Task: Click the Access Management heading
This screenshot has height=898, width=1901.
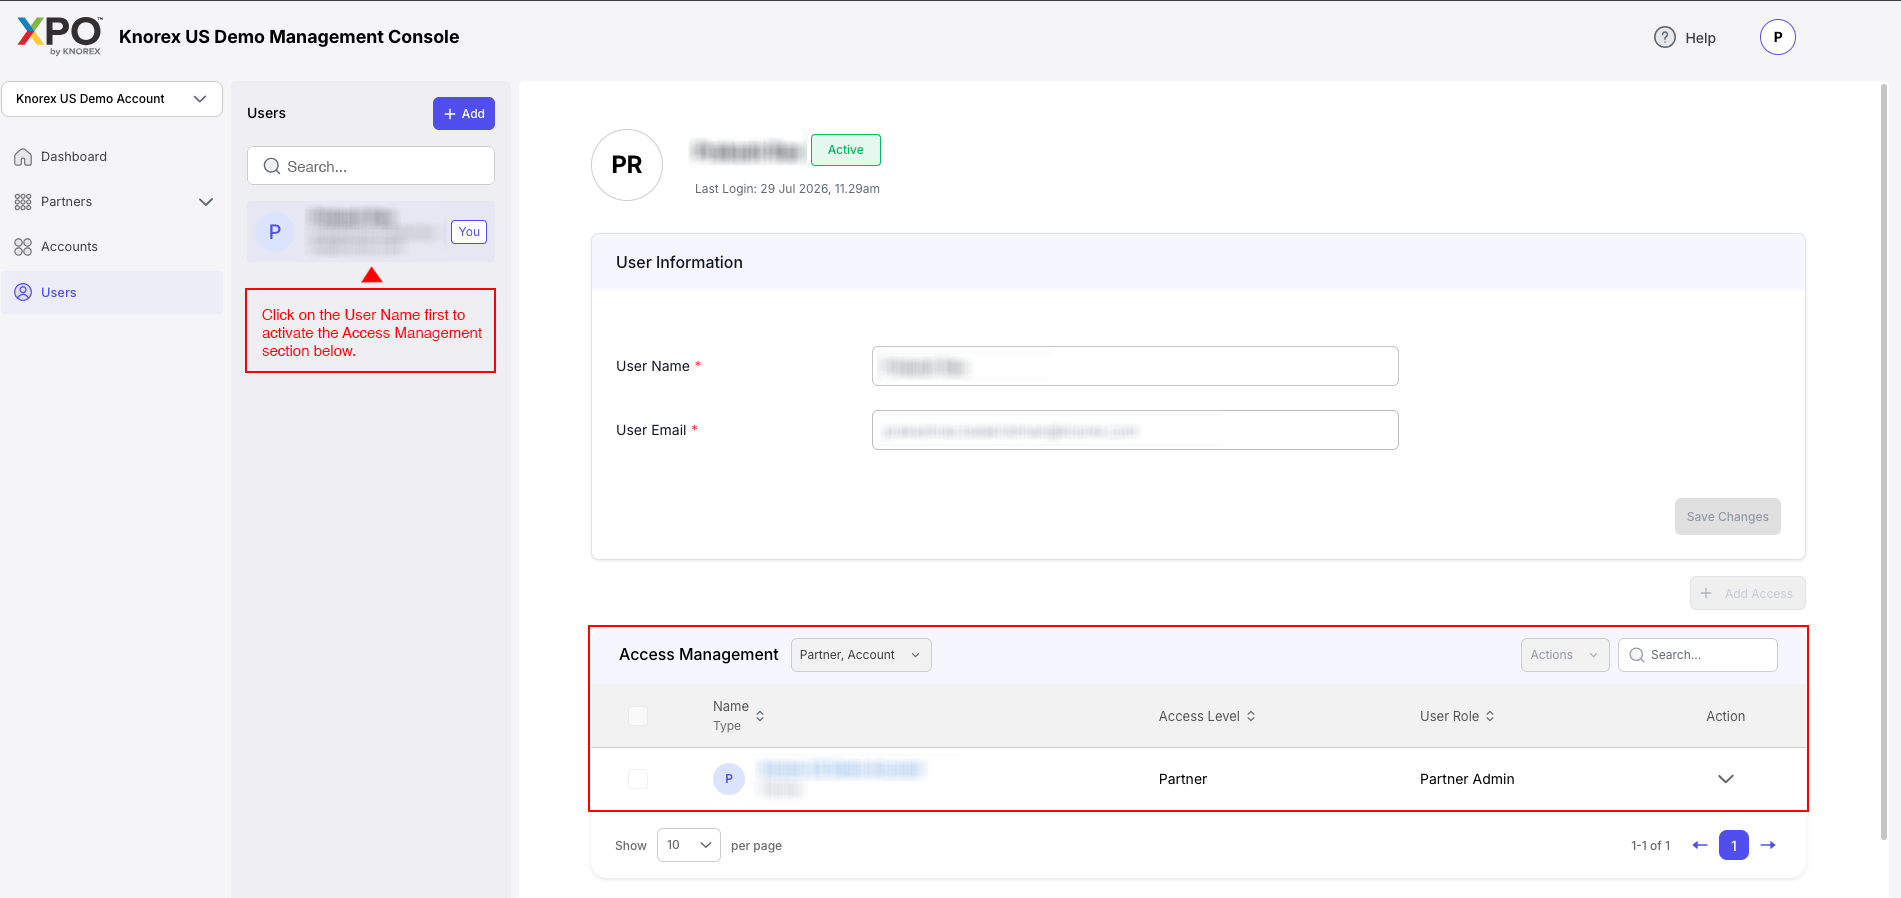Action: coord(698,654)
